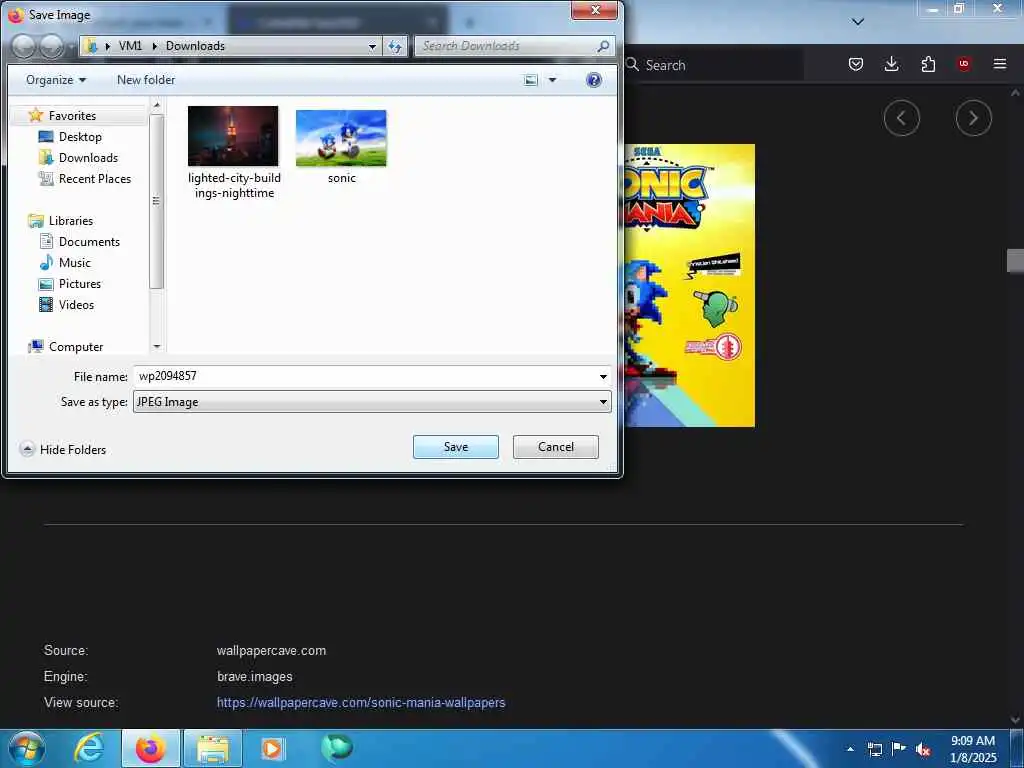This screenshot has width=1024, height=768.
Task: Expand the address path dropdown arrow
Action: 372,46
